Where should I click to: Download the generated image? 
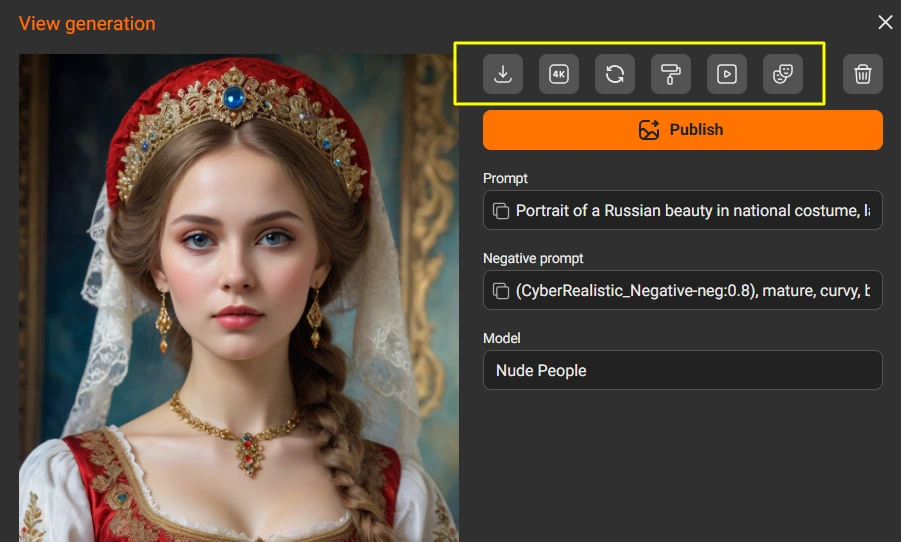[x=503, y=74]
